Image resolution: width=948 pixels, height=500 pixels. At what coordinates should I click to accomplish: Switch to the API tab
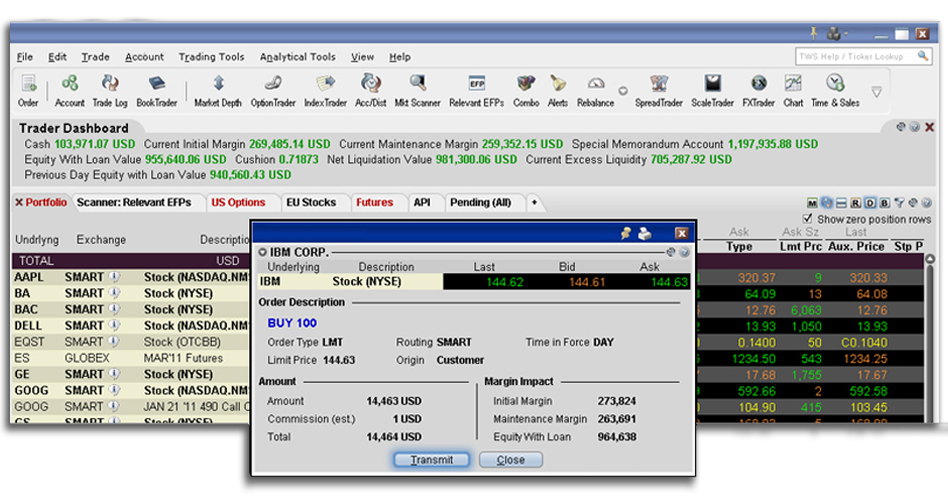click(422, 203)
